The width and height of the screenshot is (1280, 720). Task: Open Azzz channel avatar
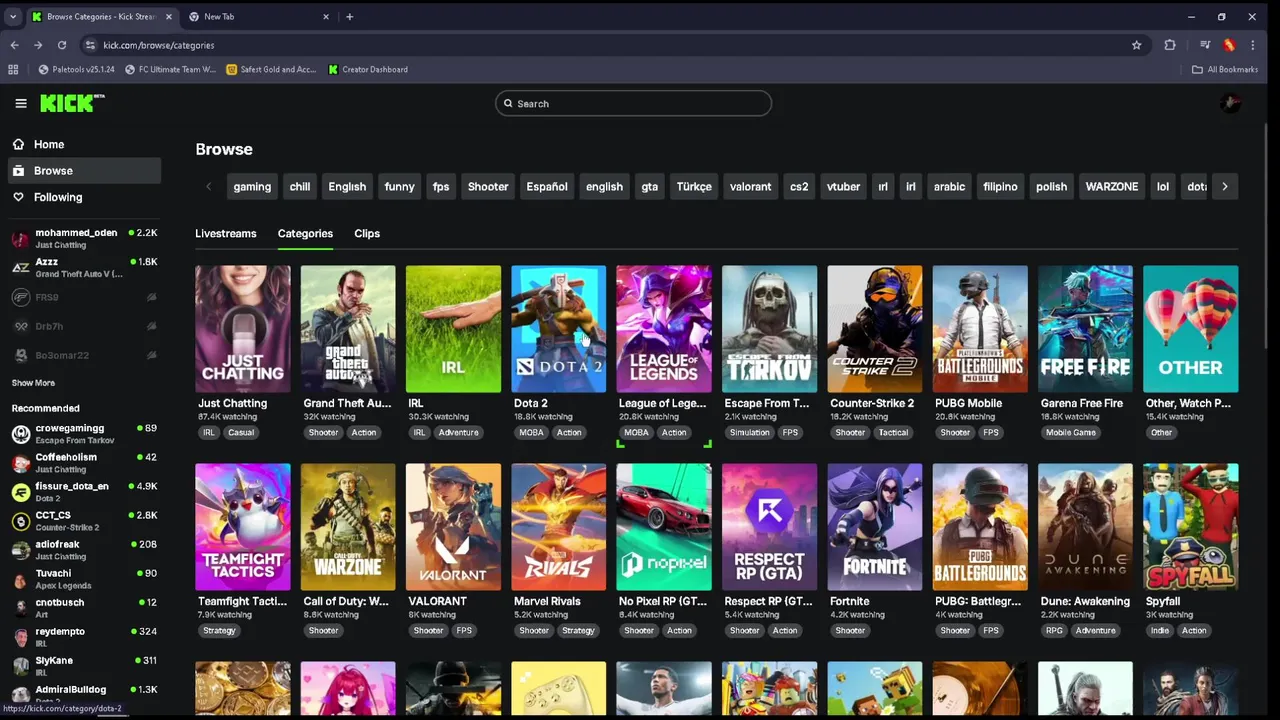coord(20,267)
